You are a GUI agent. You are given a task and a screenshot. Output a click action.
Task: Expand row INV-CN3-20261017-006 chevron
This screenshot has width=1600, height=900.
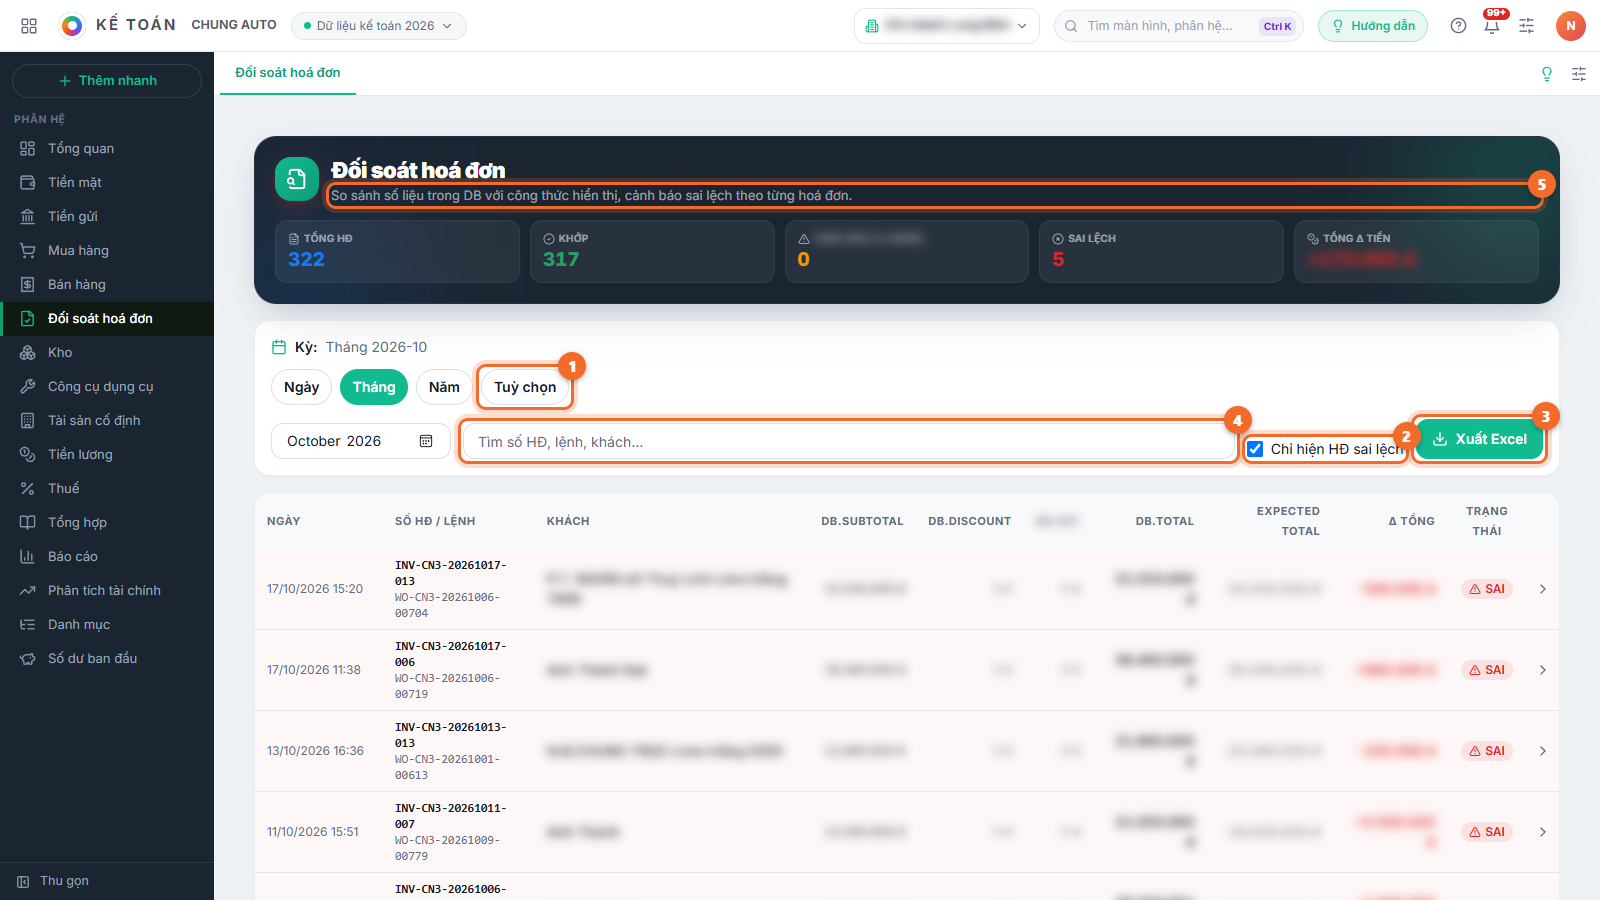click(x=1543, y=670)
